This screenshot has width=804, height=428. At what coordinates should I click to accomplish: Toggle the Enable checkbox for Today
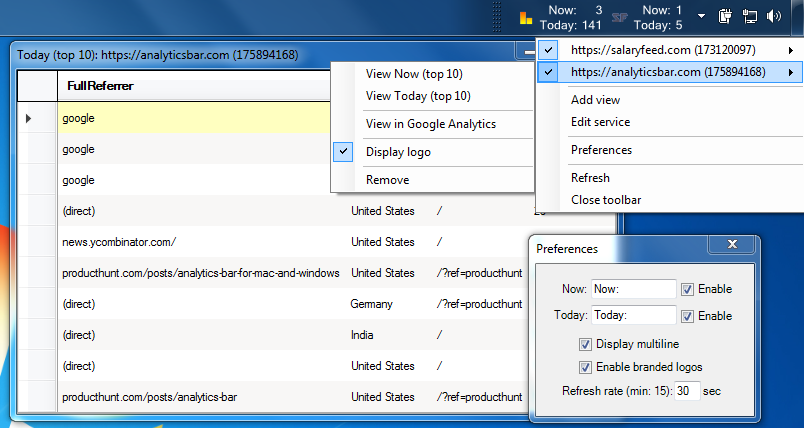tap(687, 316)
